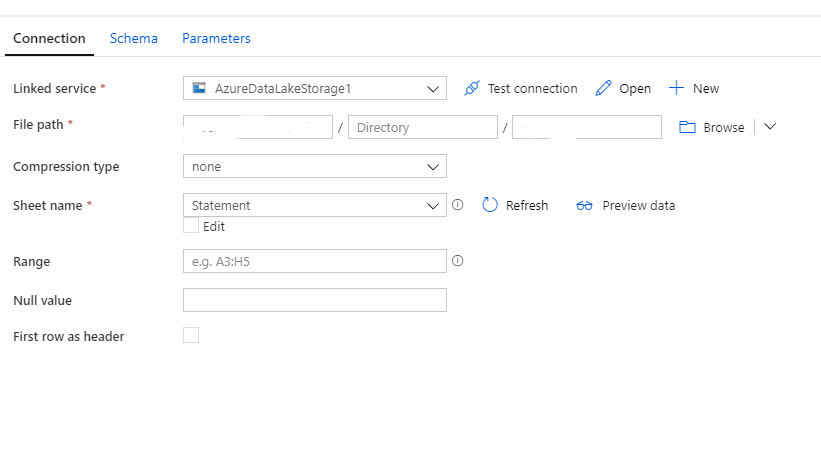This screenshot has width=821, height=449.
Task: Click the File path label
Action: (38, 125)
